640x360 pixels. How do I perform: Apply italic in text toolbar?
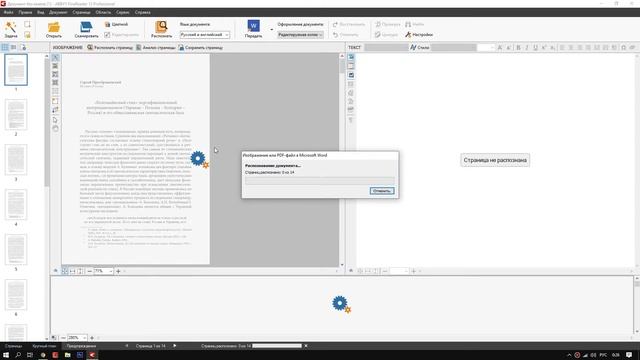[527, 48]
